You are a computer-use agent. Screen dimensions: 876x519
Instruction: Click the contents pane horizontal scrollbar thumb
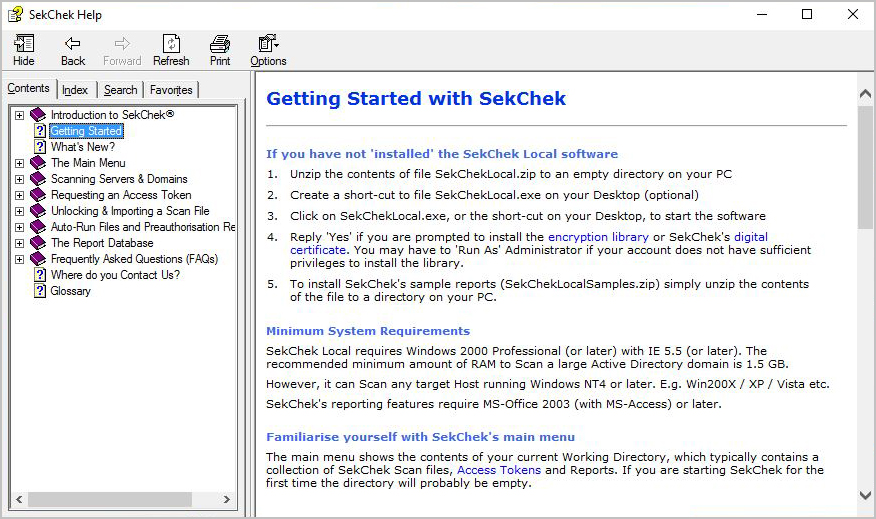tap(110, 499)
